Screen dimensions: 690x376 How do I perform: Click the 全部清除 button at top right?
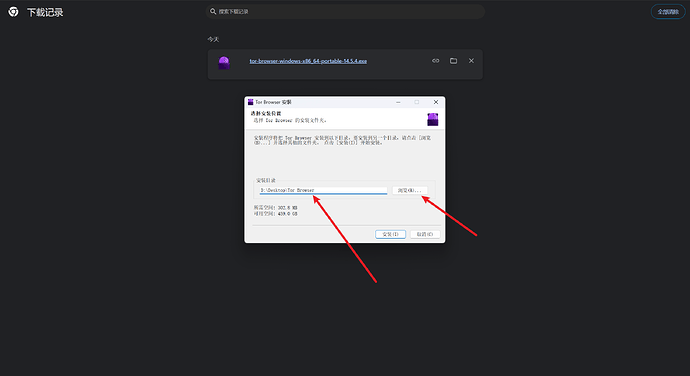click(x=668, y=12)
